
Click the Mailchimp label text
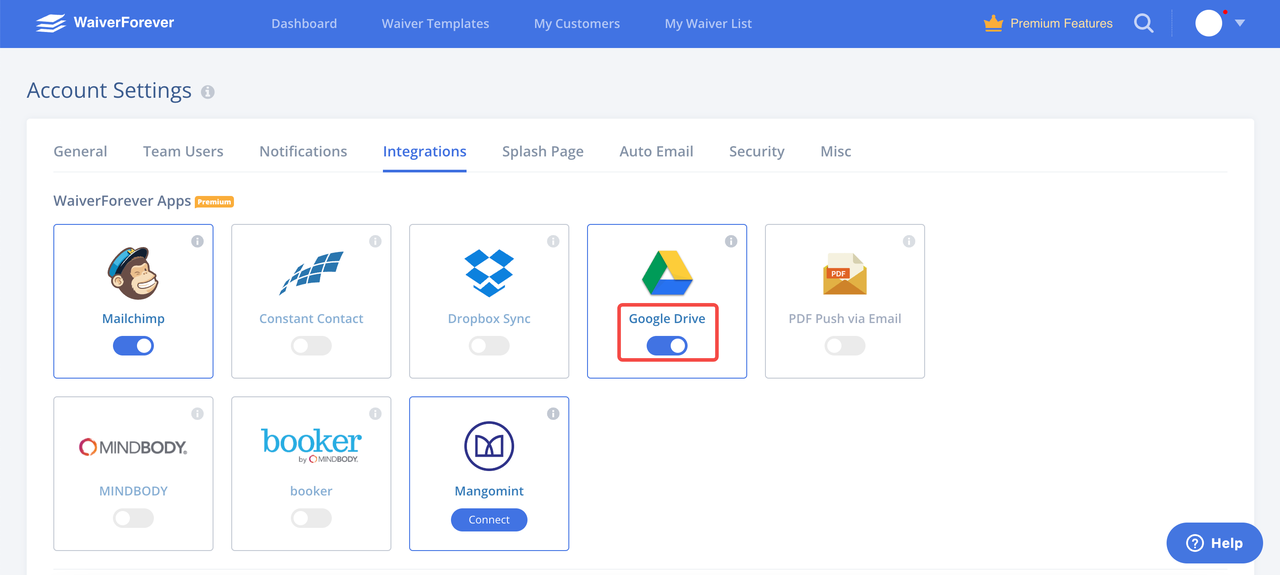click(x=133, y=319)
